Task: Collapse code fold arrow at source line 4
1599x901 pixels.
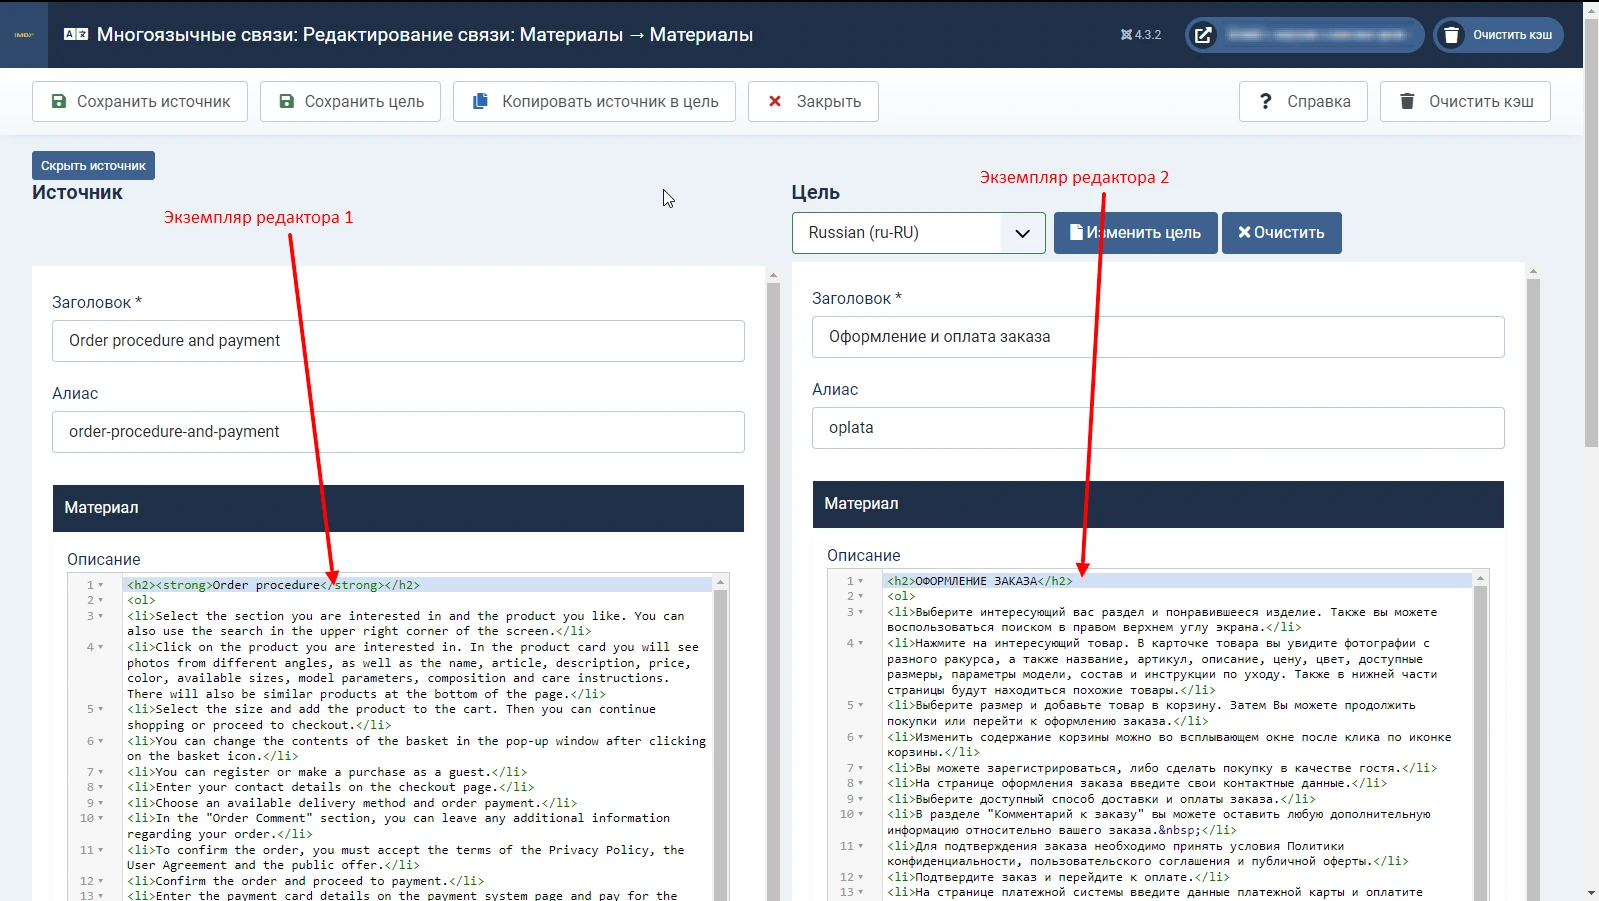Action: (x=101, y=647)
